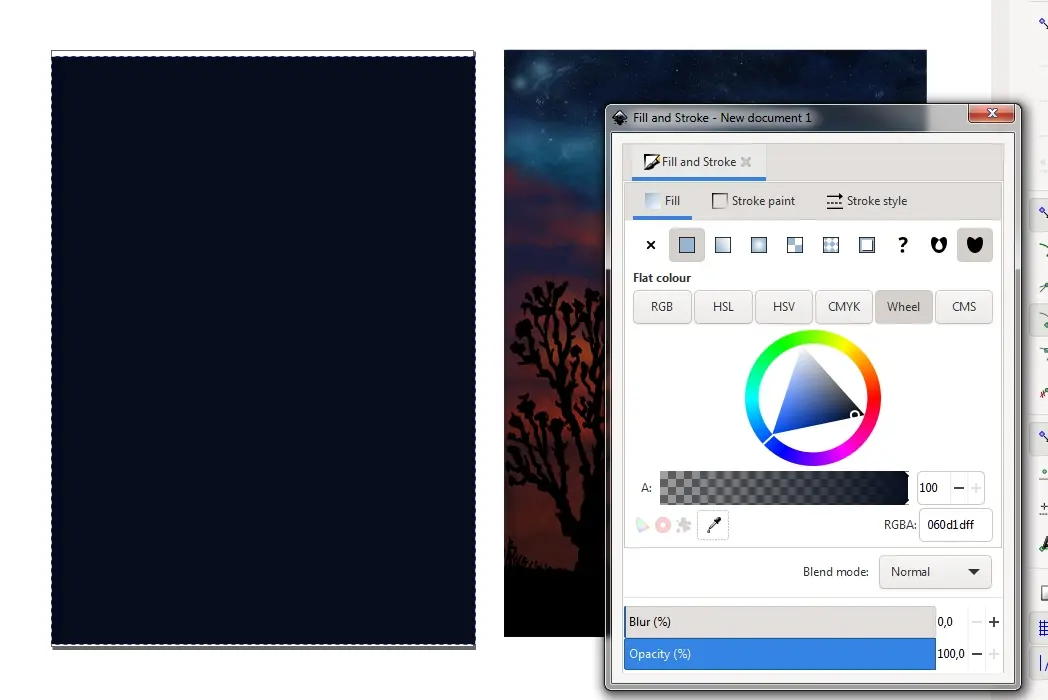Image resolution: width=1048 pixels, height=700 pixels.
Task: Switch colour mode to HSL
Action: point(723,307)
